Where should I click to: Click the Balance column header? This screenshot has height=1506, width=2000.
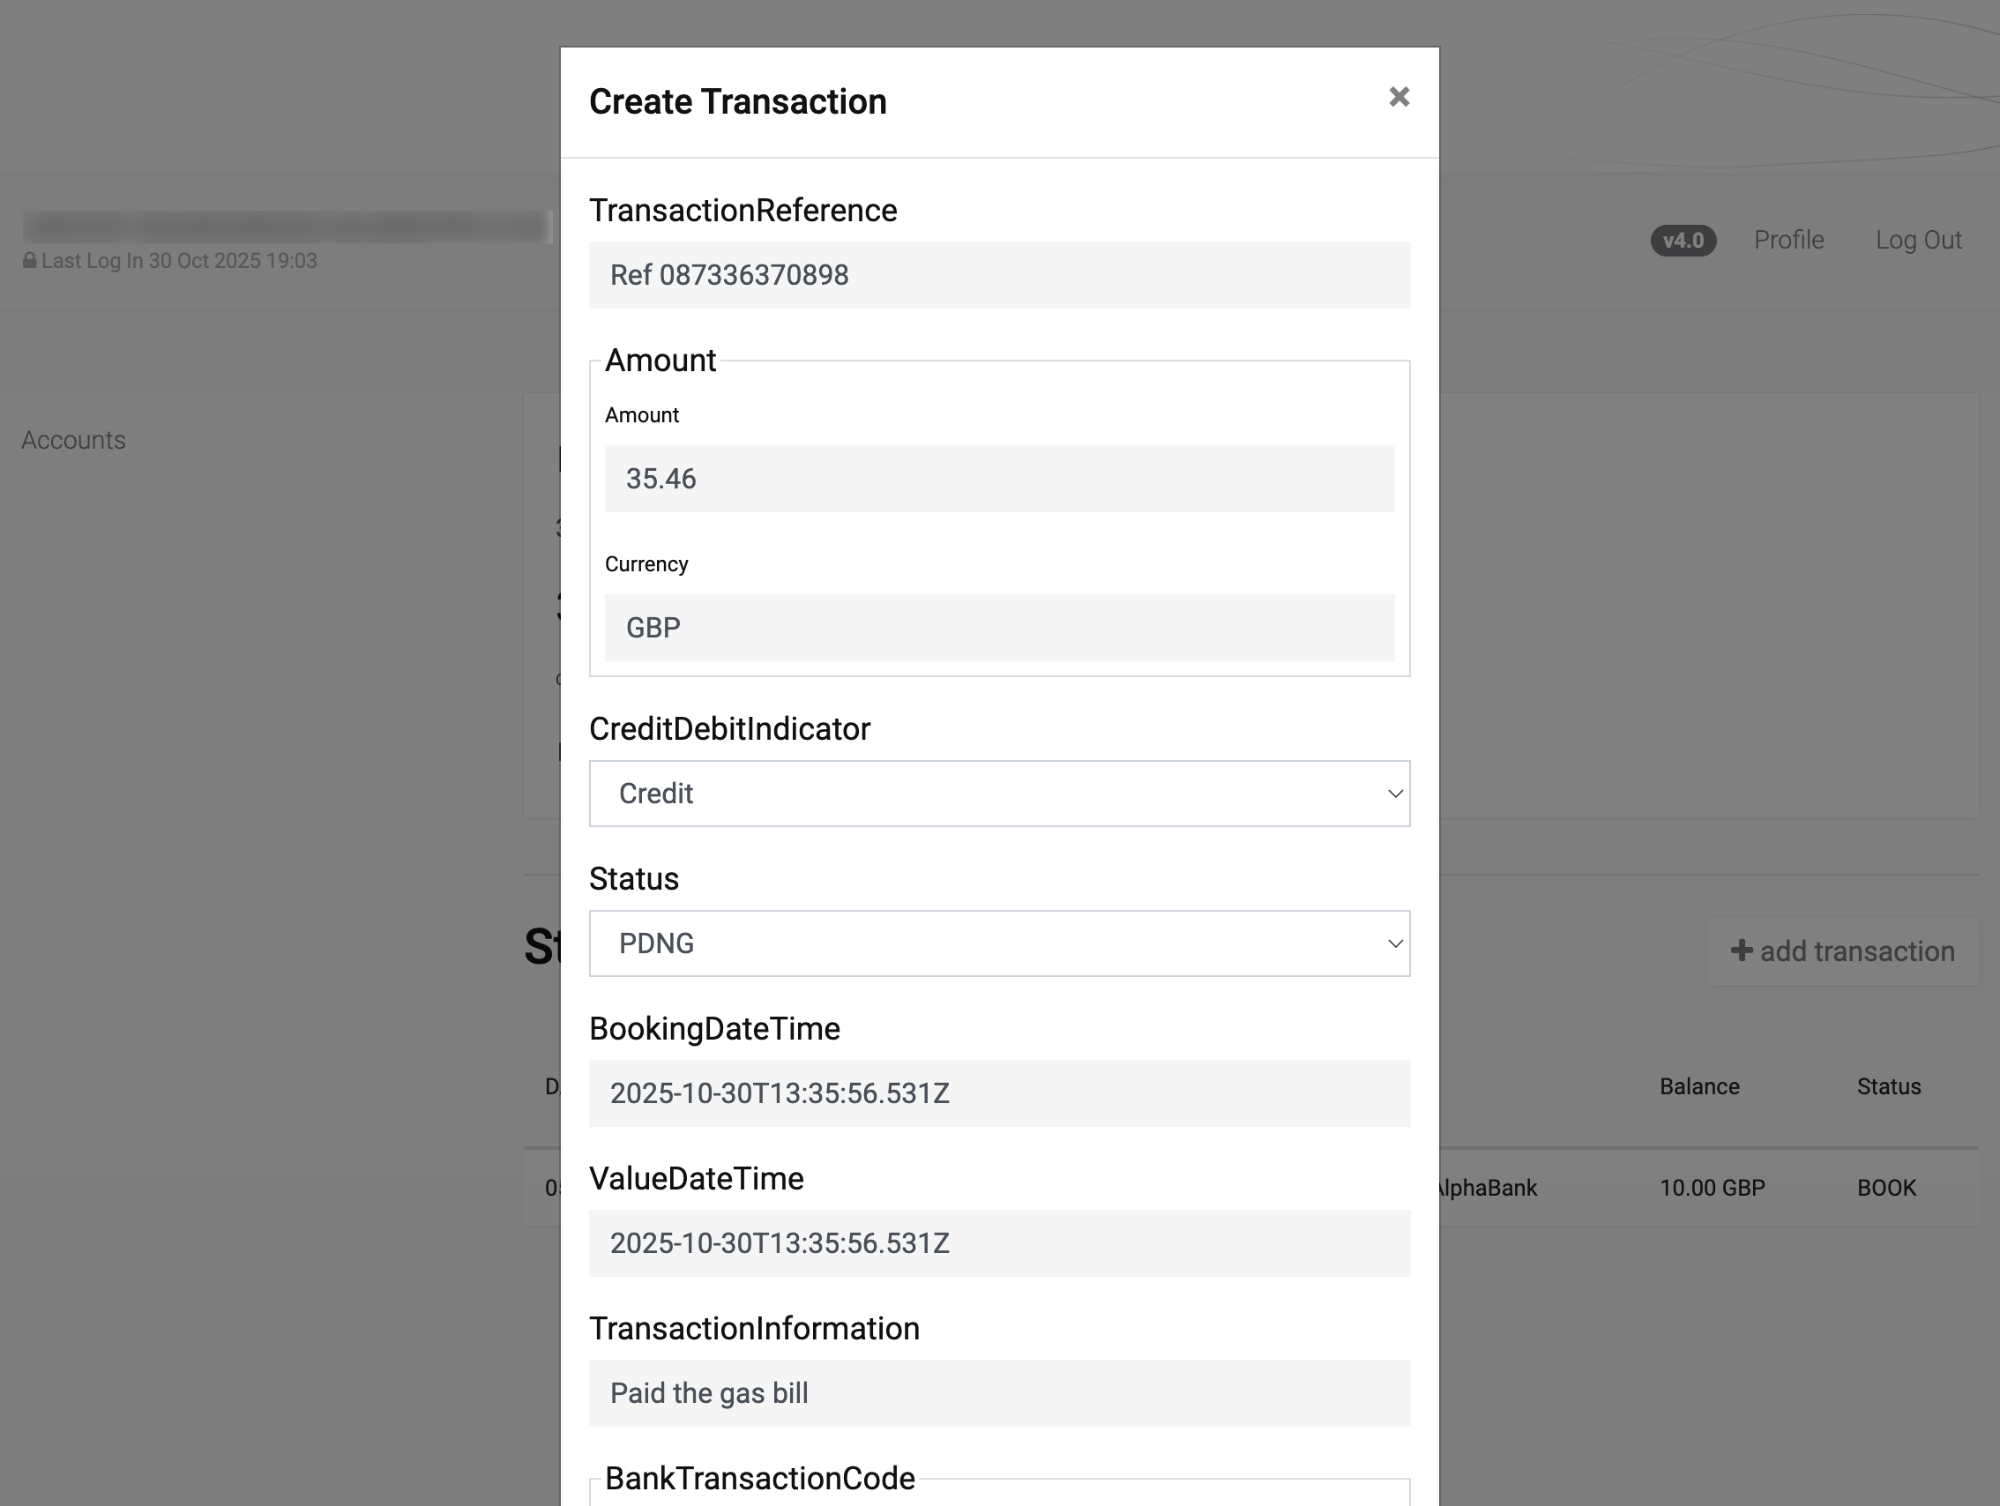coord(1699,1087)
